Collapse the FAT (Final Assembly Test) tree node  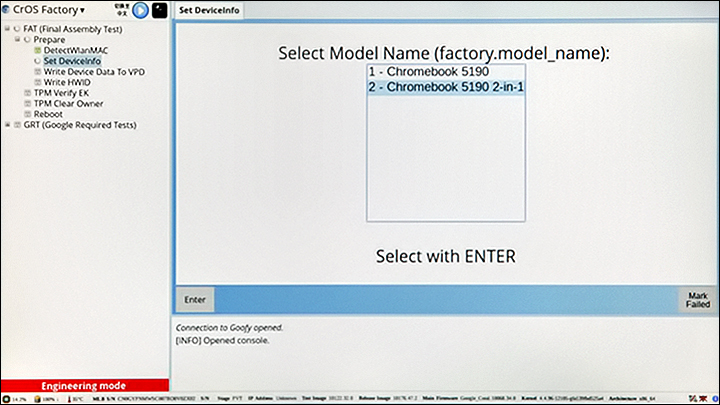(x=6, y=29)
